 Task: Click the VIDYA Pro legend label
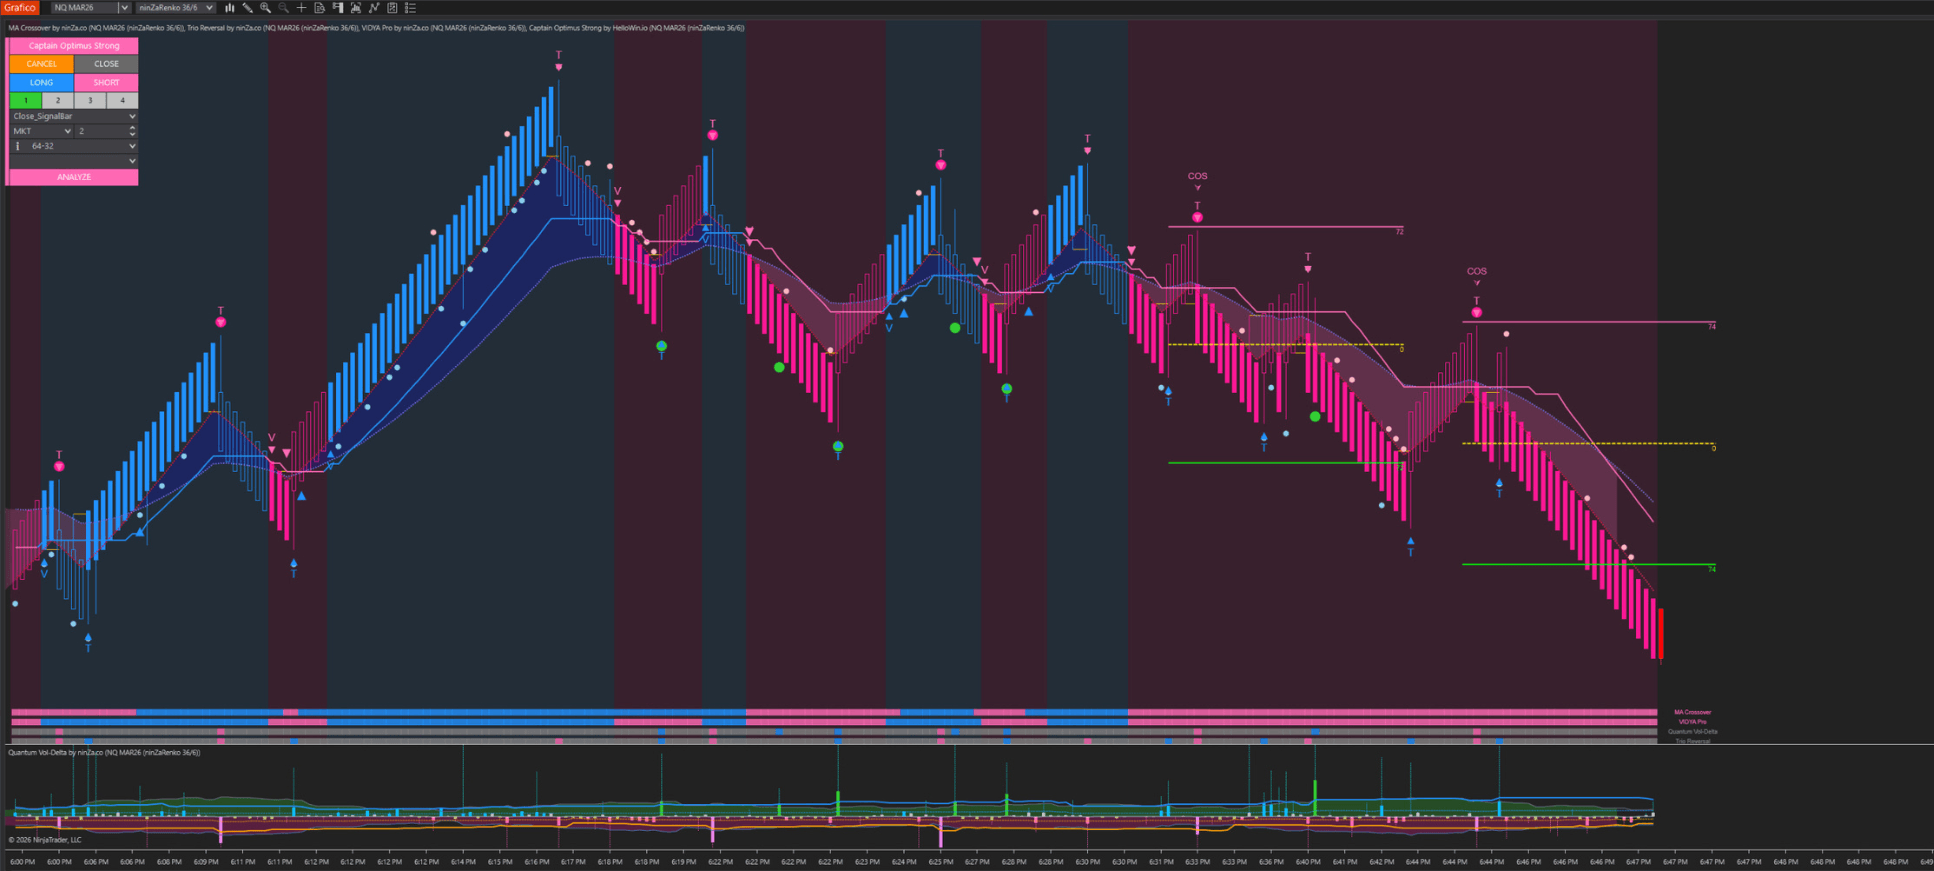[1692, 722]
